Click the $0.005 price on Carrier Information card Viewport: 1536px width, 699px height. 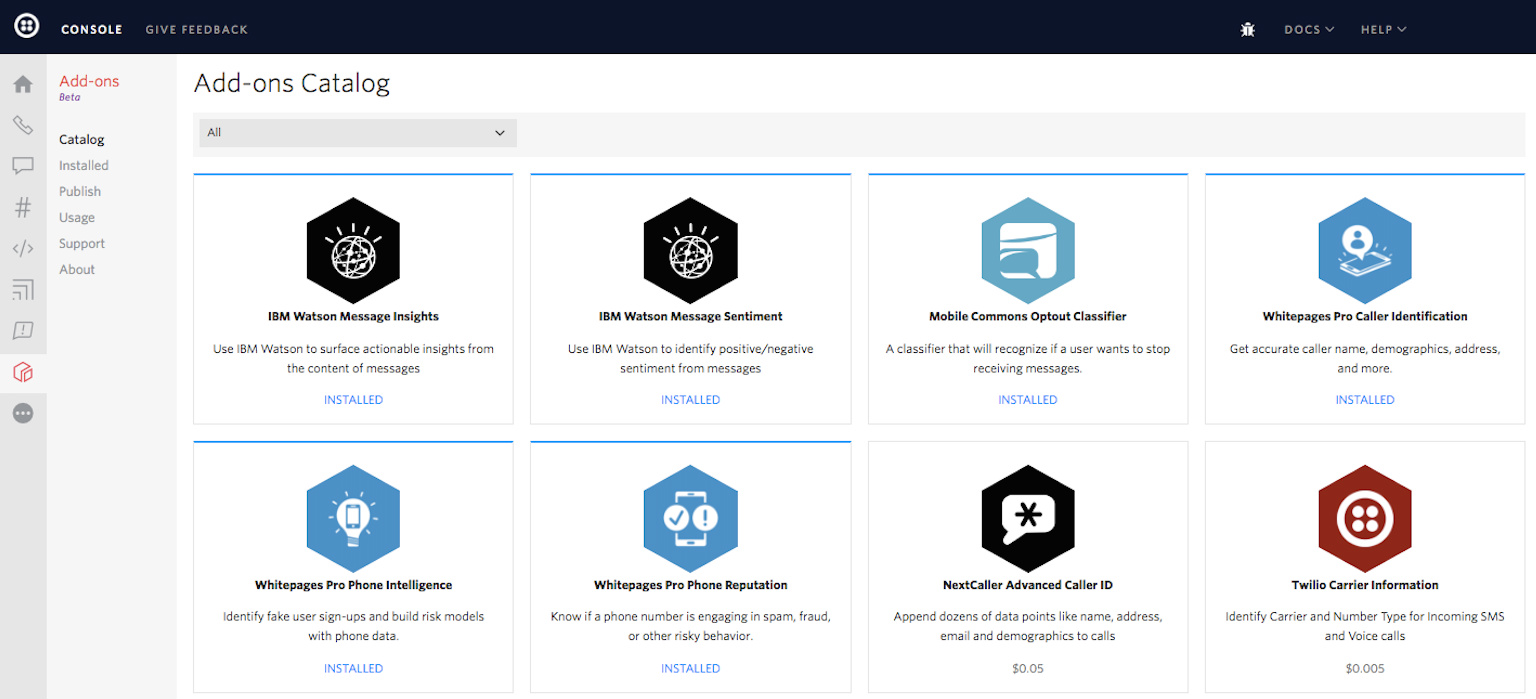pos(1365,669)
